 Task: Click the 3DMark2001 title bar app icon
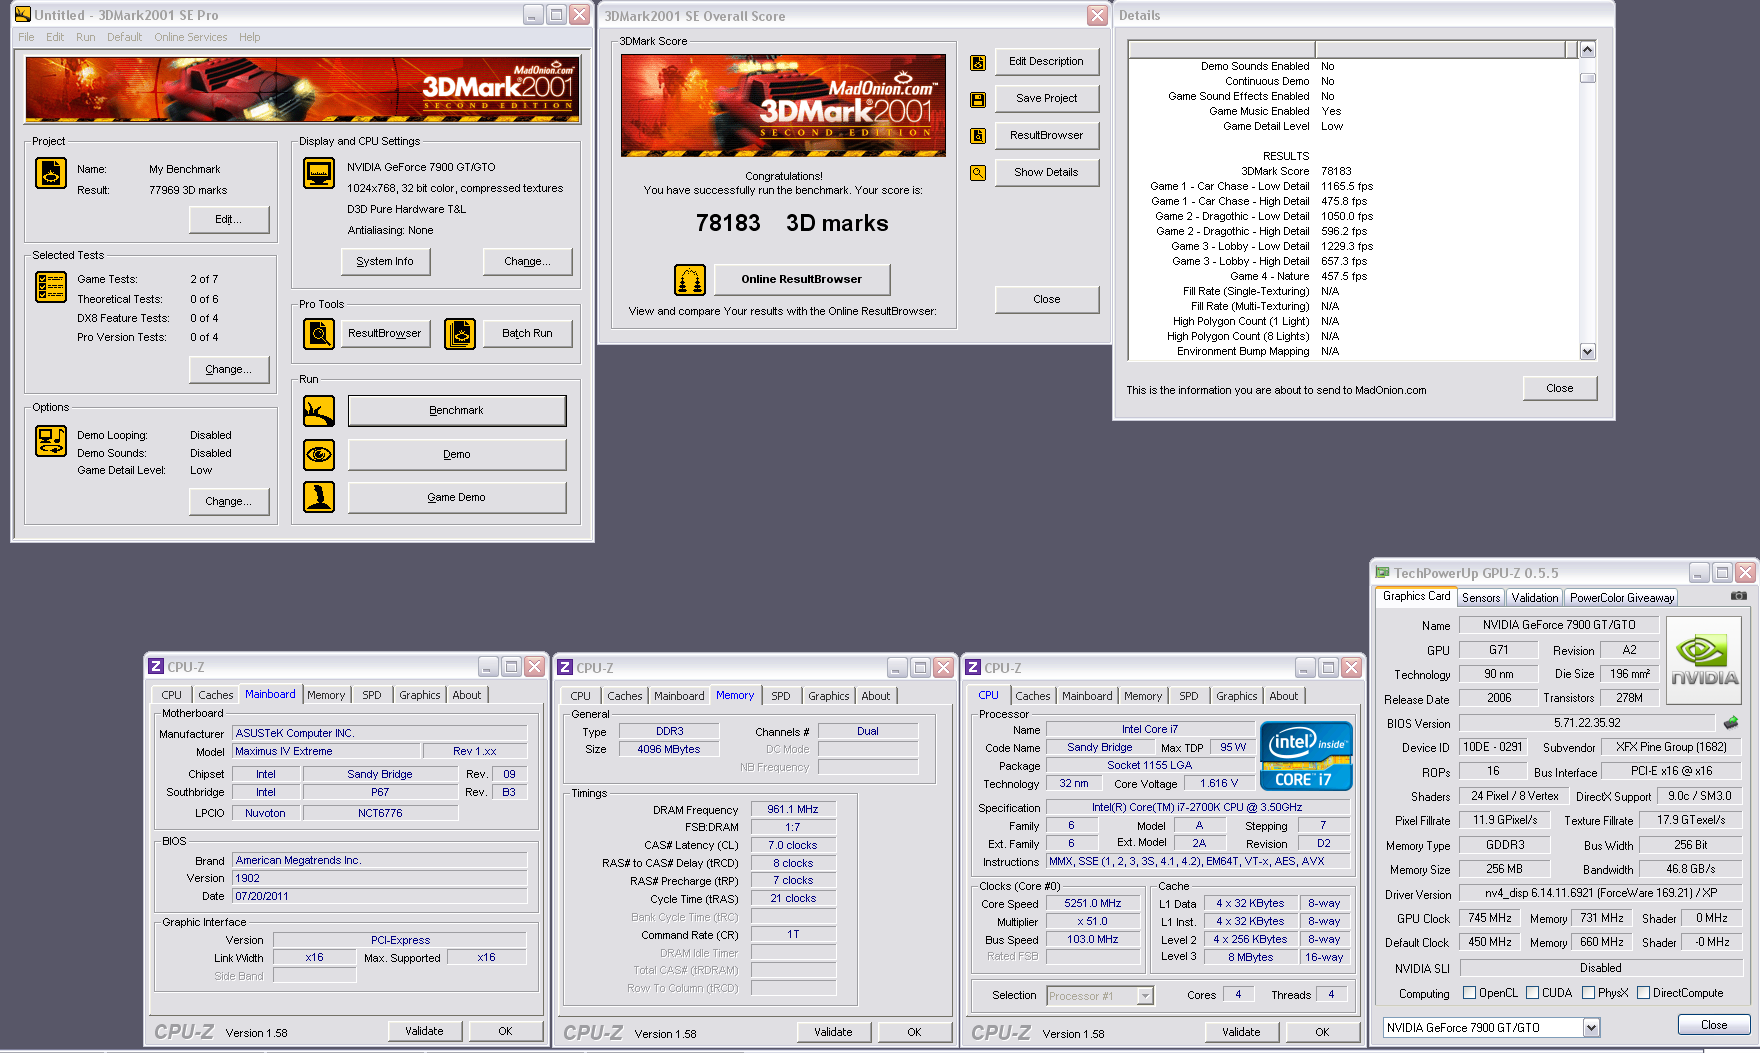pos(23,15)
